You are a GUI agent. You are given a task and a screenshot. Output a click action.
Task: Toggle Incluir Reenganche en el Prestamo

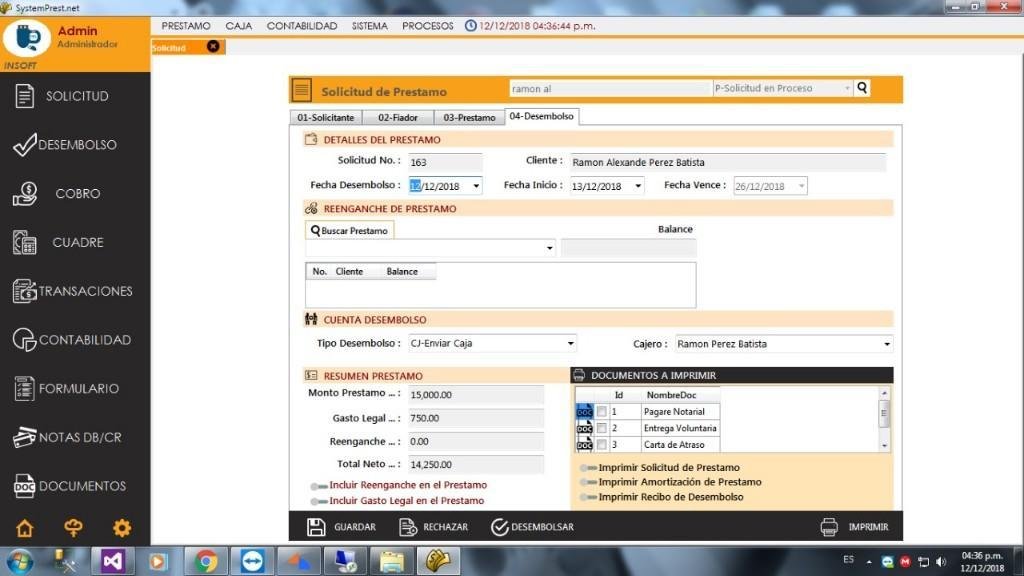coord(319,486)
